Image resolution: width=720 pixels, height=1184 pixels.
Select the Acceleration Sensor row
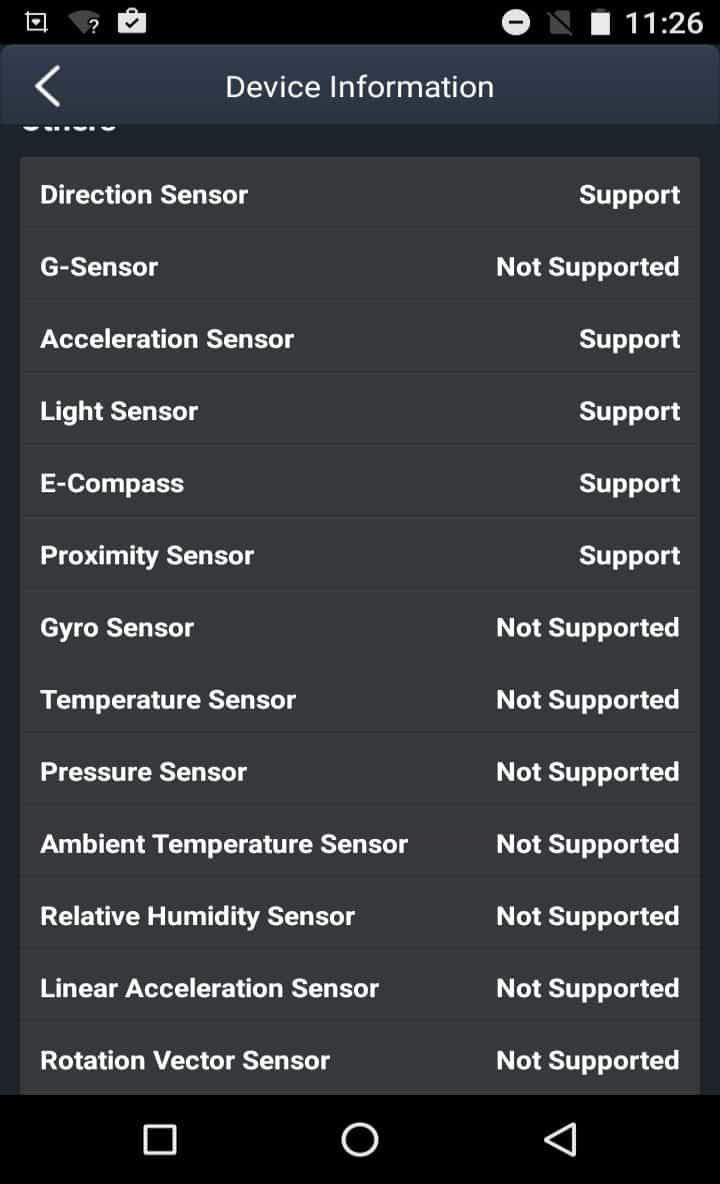(x=360, y=339)
